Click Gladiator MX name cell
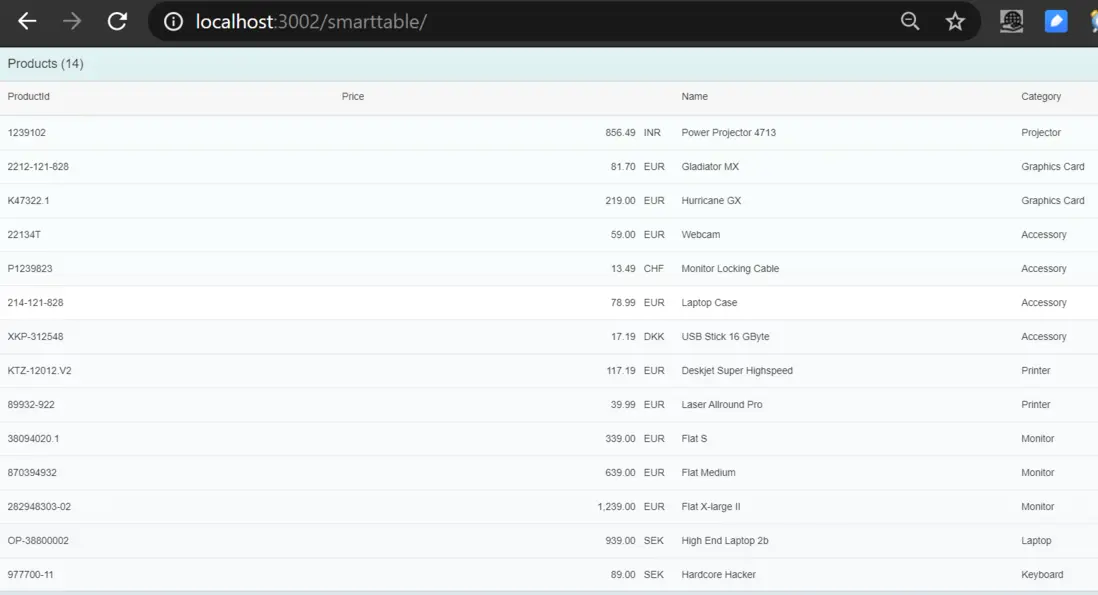This screenshot has width=1098, height=595. click(710, 167)
